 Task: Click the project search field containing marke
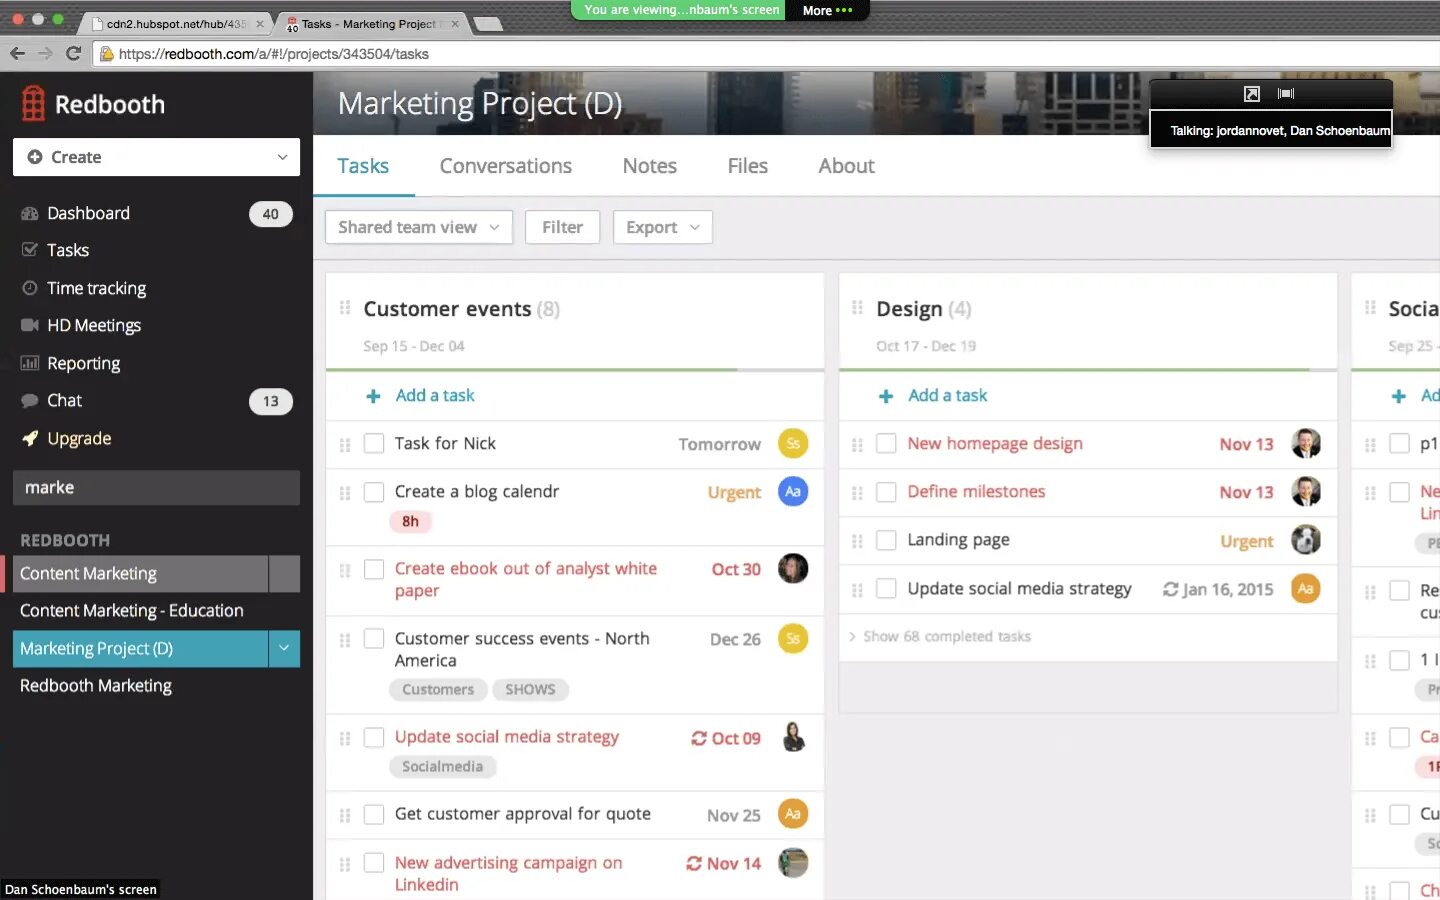click(x=156, y=488)
